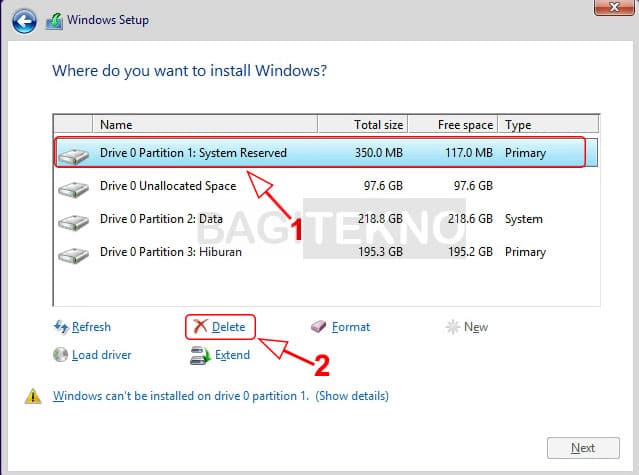Click the Windows Setup title icon

[54, 21]
